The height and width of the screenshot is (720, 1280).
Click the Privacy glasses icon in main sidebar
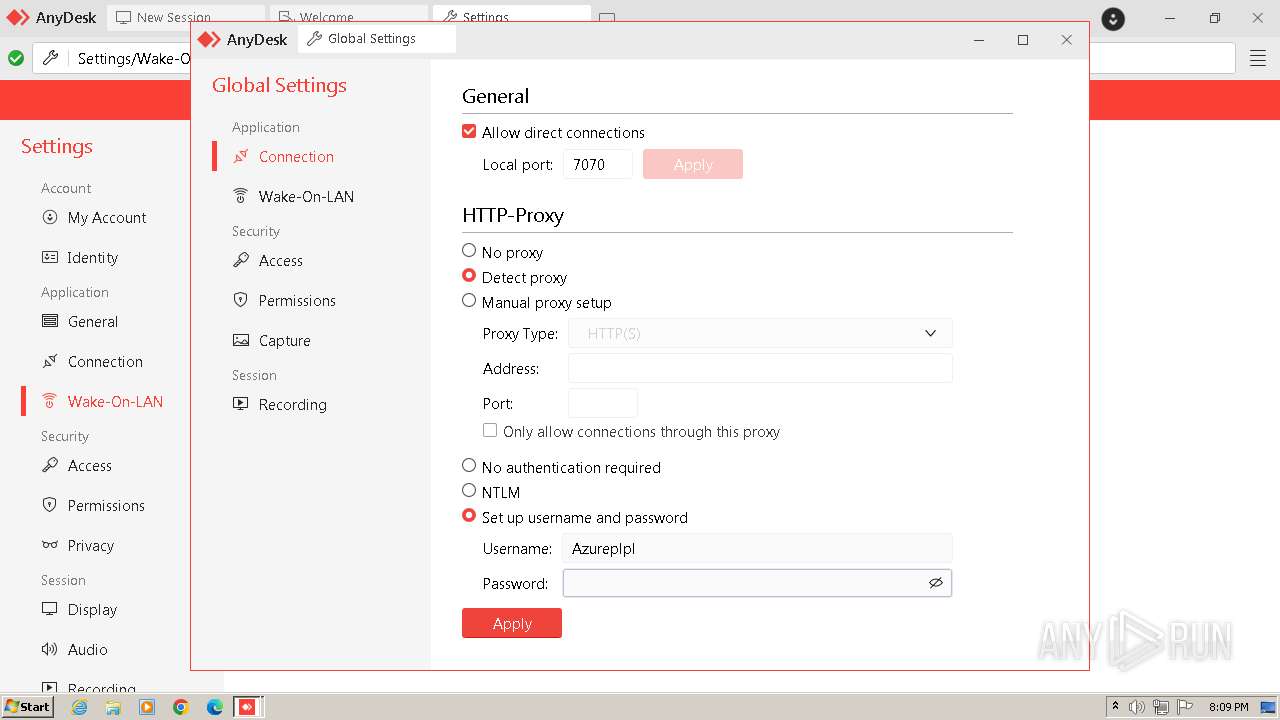tap(50, 545)
